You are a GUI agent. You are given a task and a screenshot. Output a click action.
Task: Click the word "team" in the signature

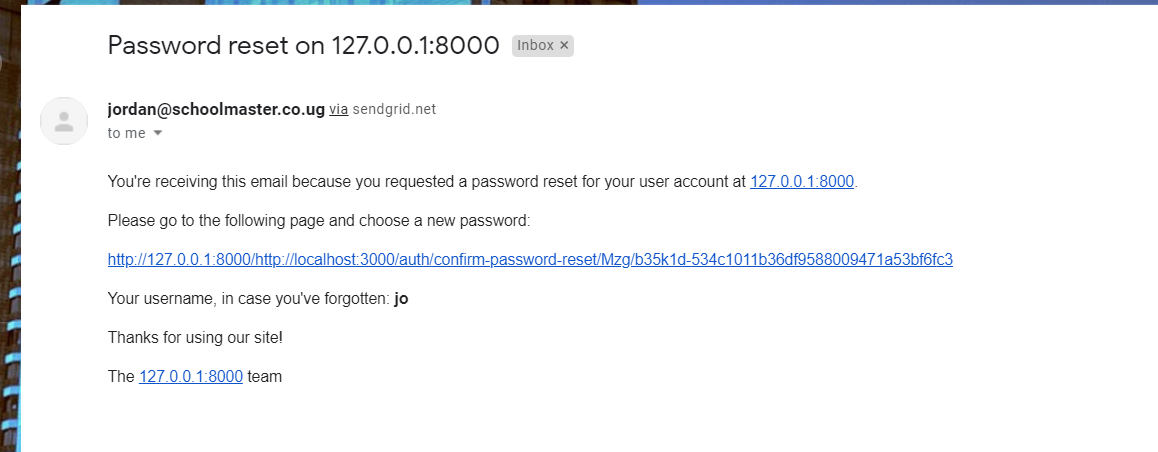pyautogui.click(x=264, y=377)
